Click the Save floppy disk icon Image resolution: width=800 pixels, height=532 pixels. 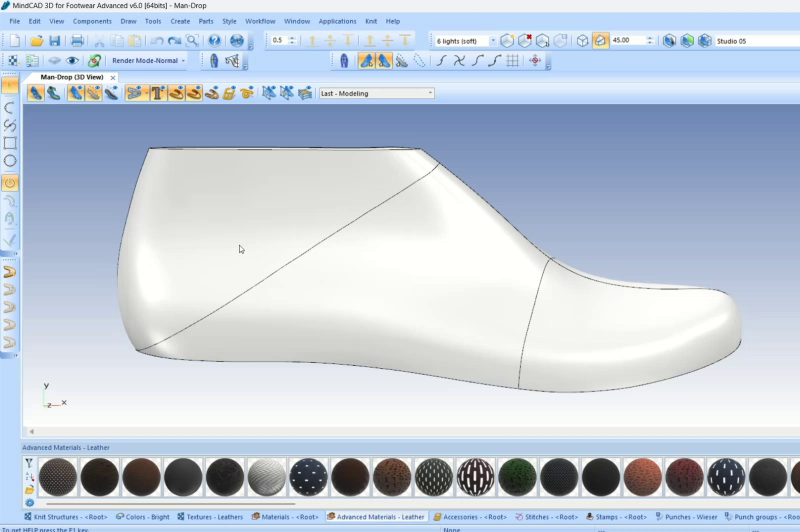[55, 41]
